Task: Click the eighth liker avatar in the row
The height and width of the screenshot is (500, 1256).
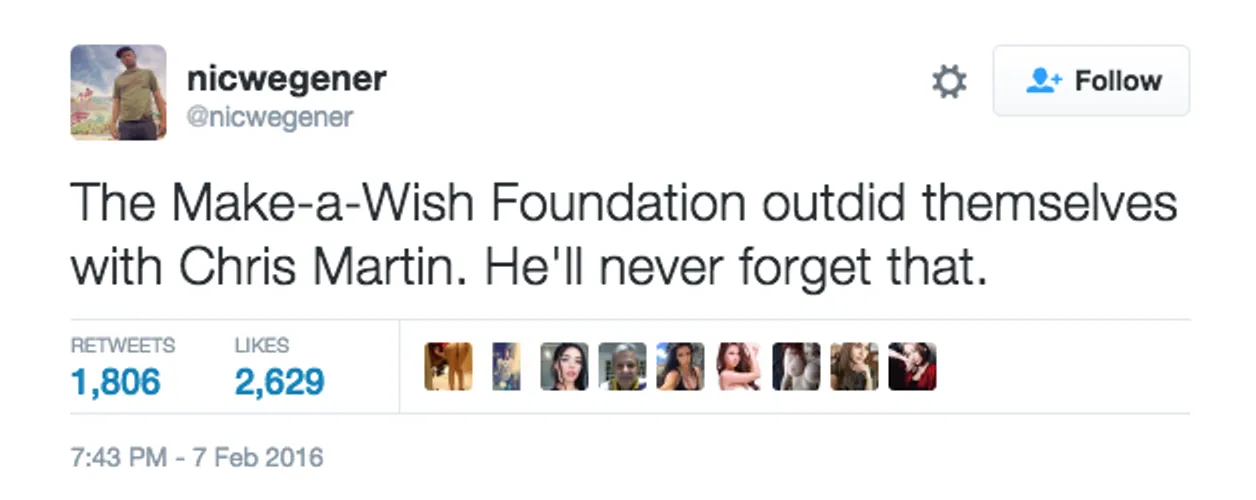Action: click(854, 366)
